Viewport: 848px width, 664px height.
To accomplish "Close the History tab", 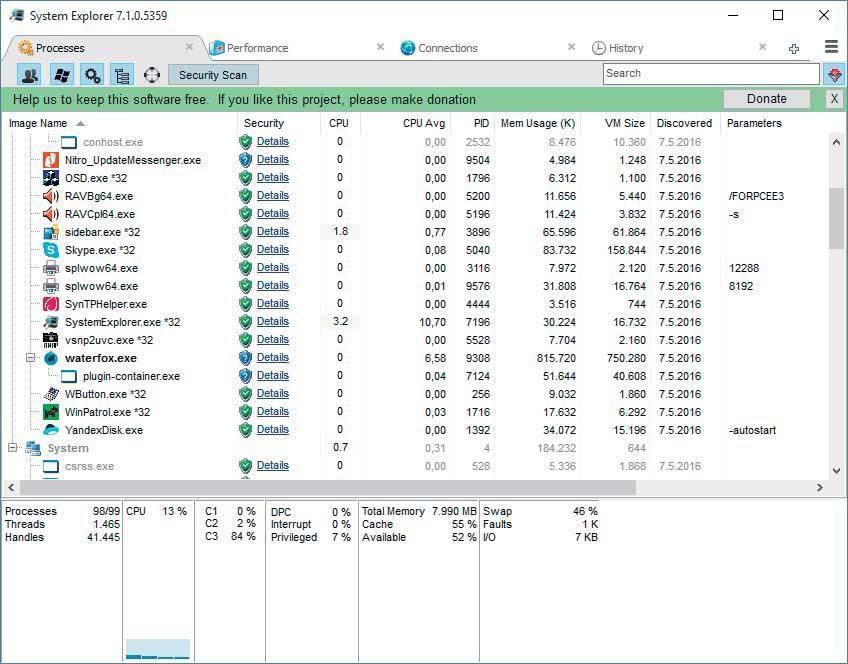I will click(763, 47).
